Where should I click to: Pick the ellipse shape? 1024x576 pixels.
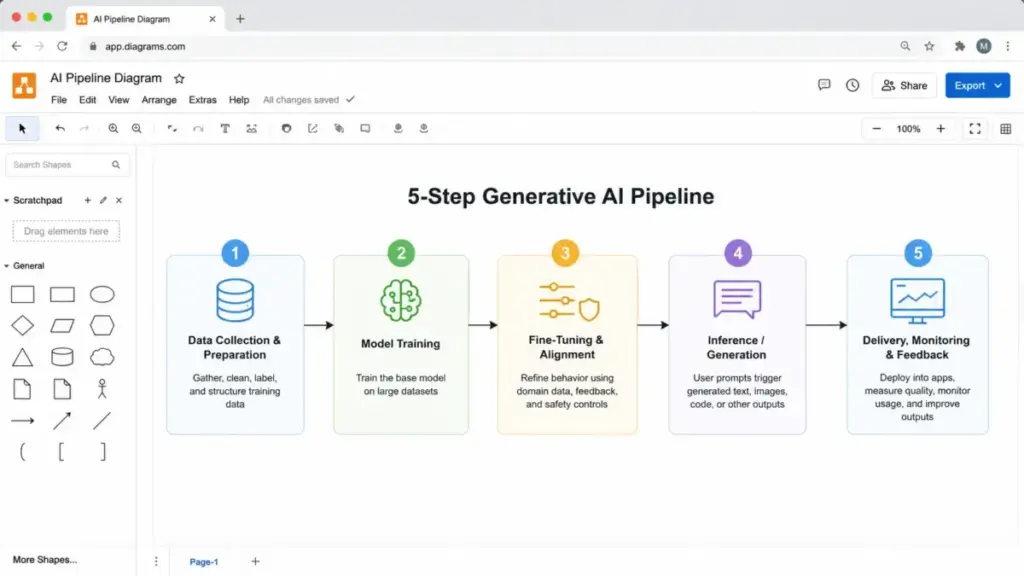[102, 295]
